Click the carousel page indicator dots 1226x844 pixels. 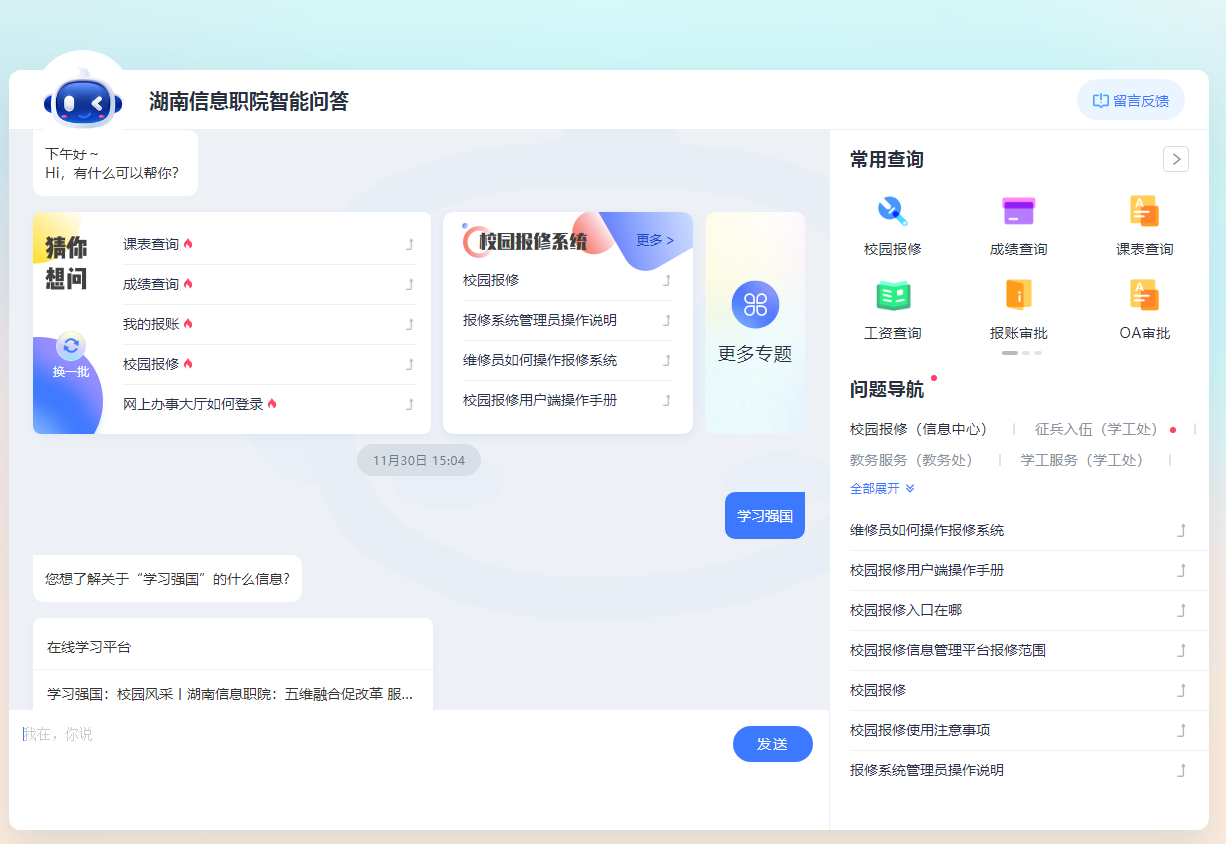tap(1022, 353)
